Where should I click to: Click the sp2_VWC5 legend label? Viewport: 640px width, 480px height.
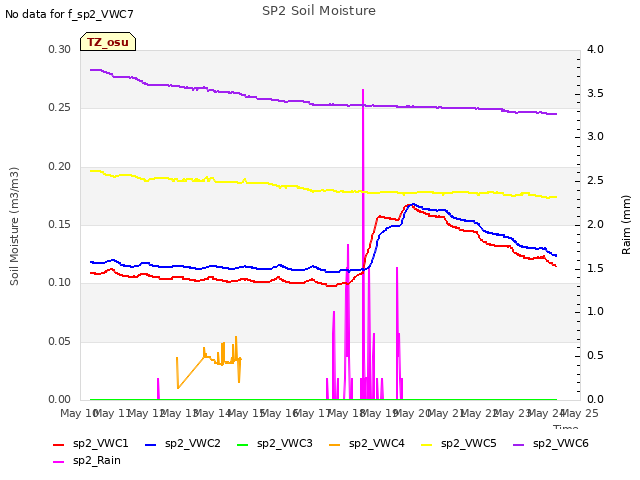pyautogui.click(x=469, y=443)
